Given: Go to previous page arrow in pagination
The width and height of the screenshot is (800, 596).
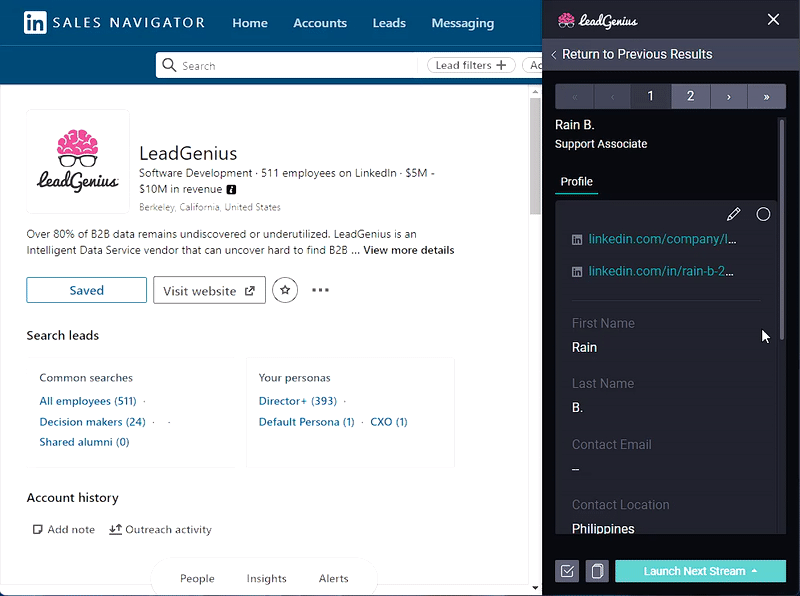Looking at the screenshot, I should point(612,96).
